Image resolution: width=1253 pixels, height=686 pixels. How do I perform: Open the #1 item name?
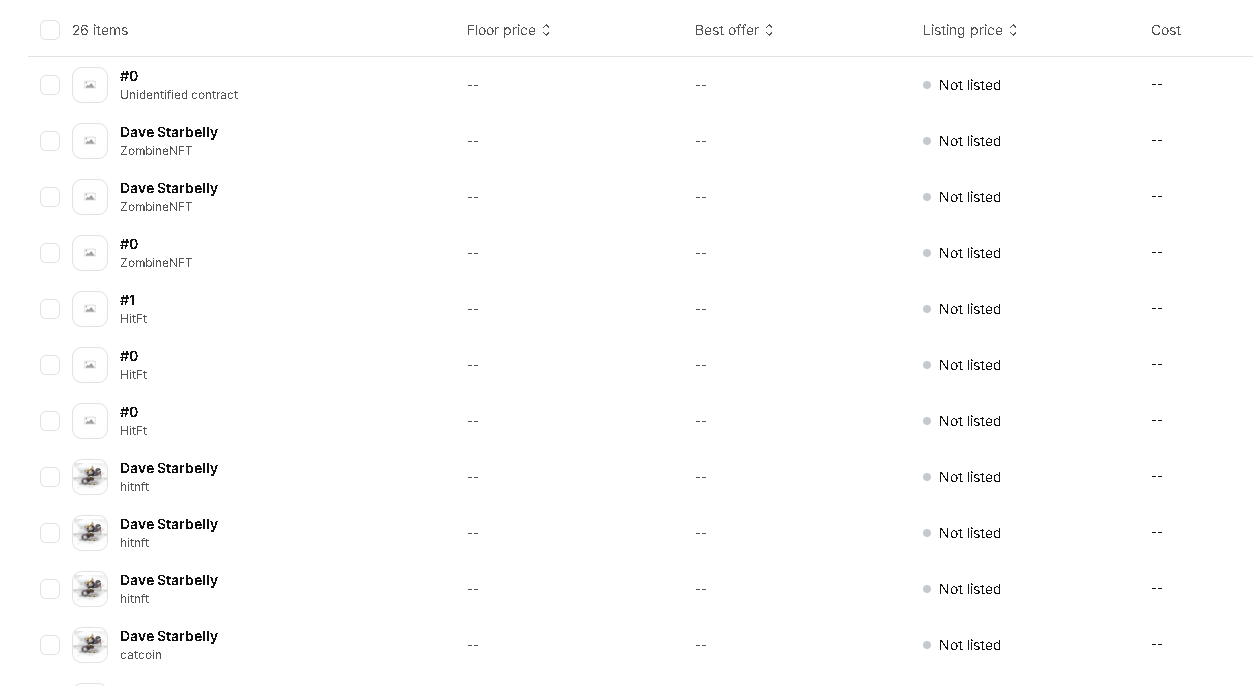pos(128,300)
